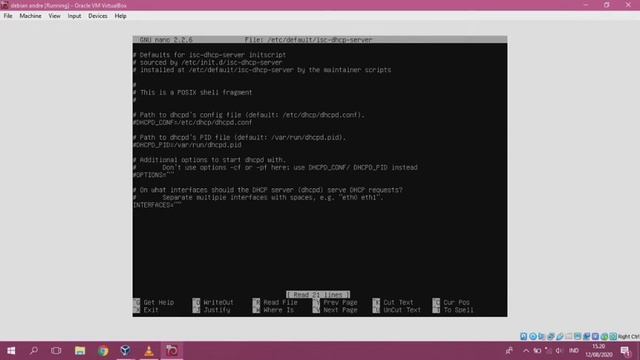640x360 pixels.
Task: Click the '# sourced by /etc/init.d/isc-dhcp-server' line
Action: [x=207, y=62]
